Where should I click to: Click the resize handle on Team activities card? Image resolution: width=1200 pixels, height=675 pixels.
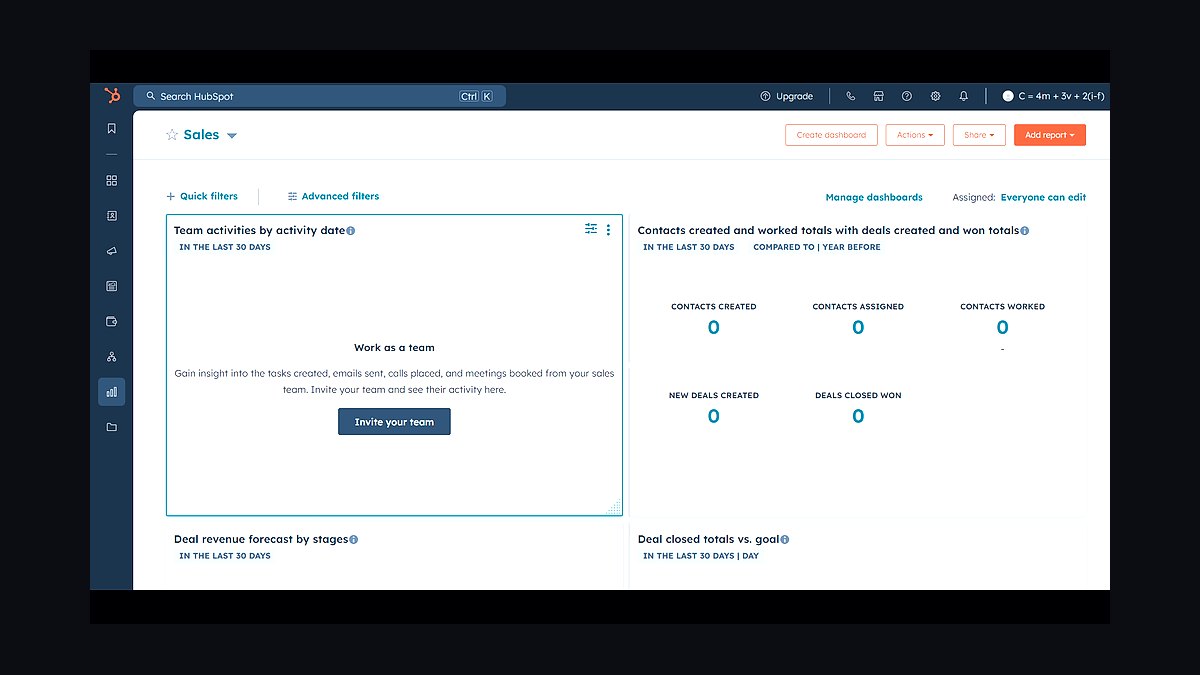point(615,508)
